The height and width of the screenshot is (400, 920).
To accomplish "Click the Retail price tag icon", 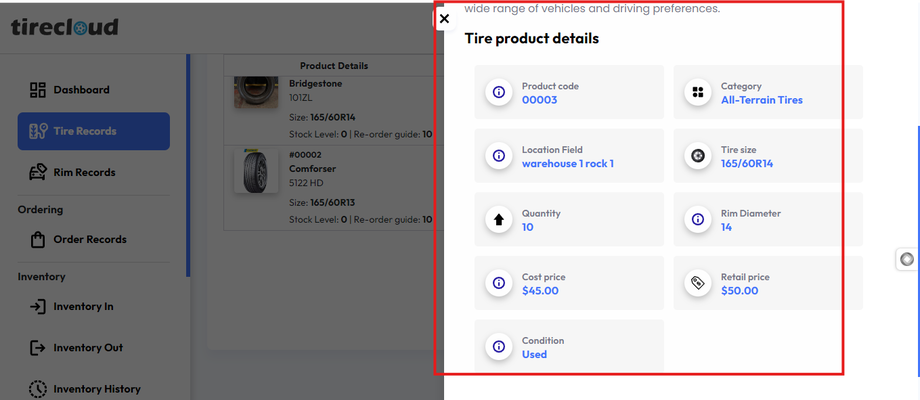I will (x=697, y=284).
